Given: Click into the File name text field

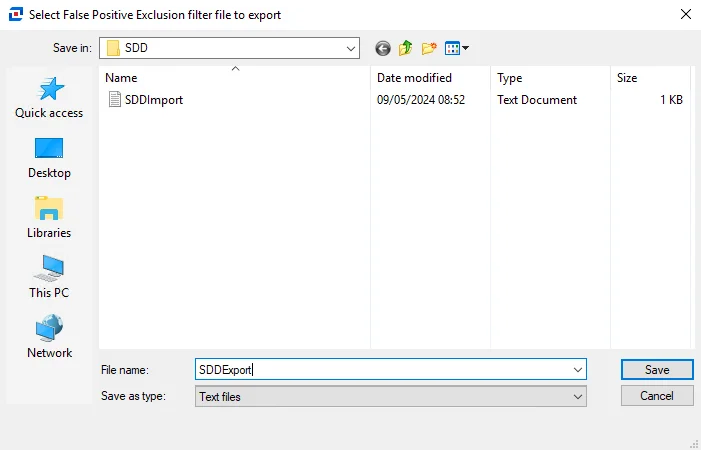Looking at the screenshot, I should [x=384, y=370].
